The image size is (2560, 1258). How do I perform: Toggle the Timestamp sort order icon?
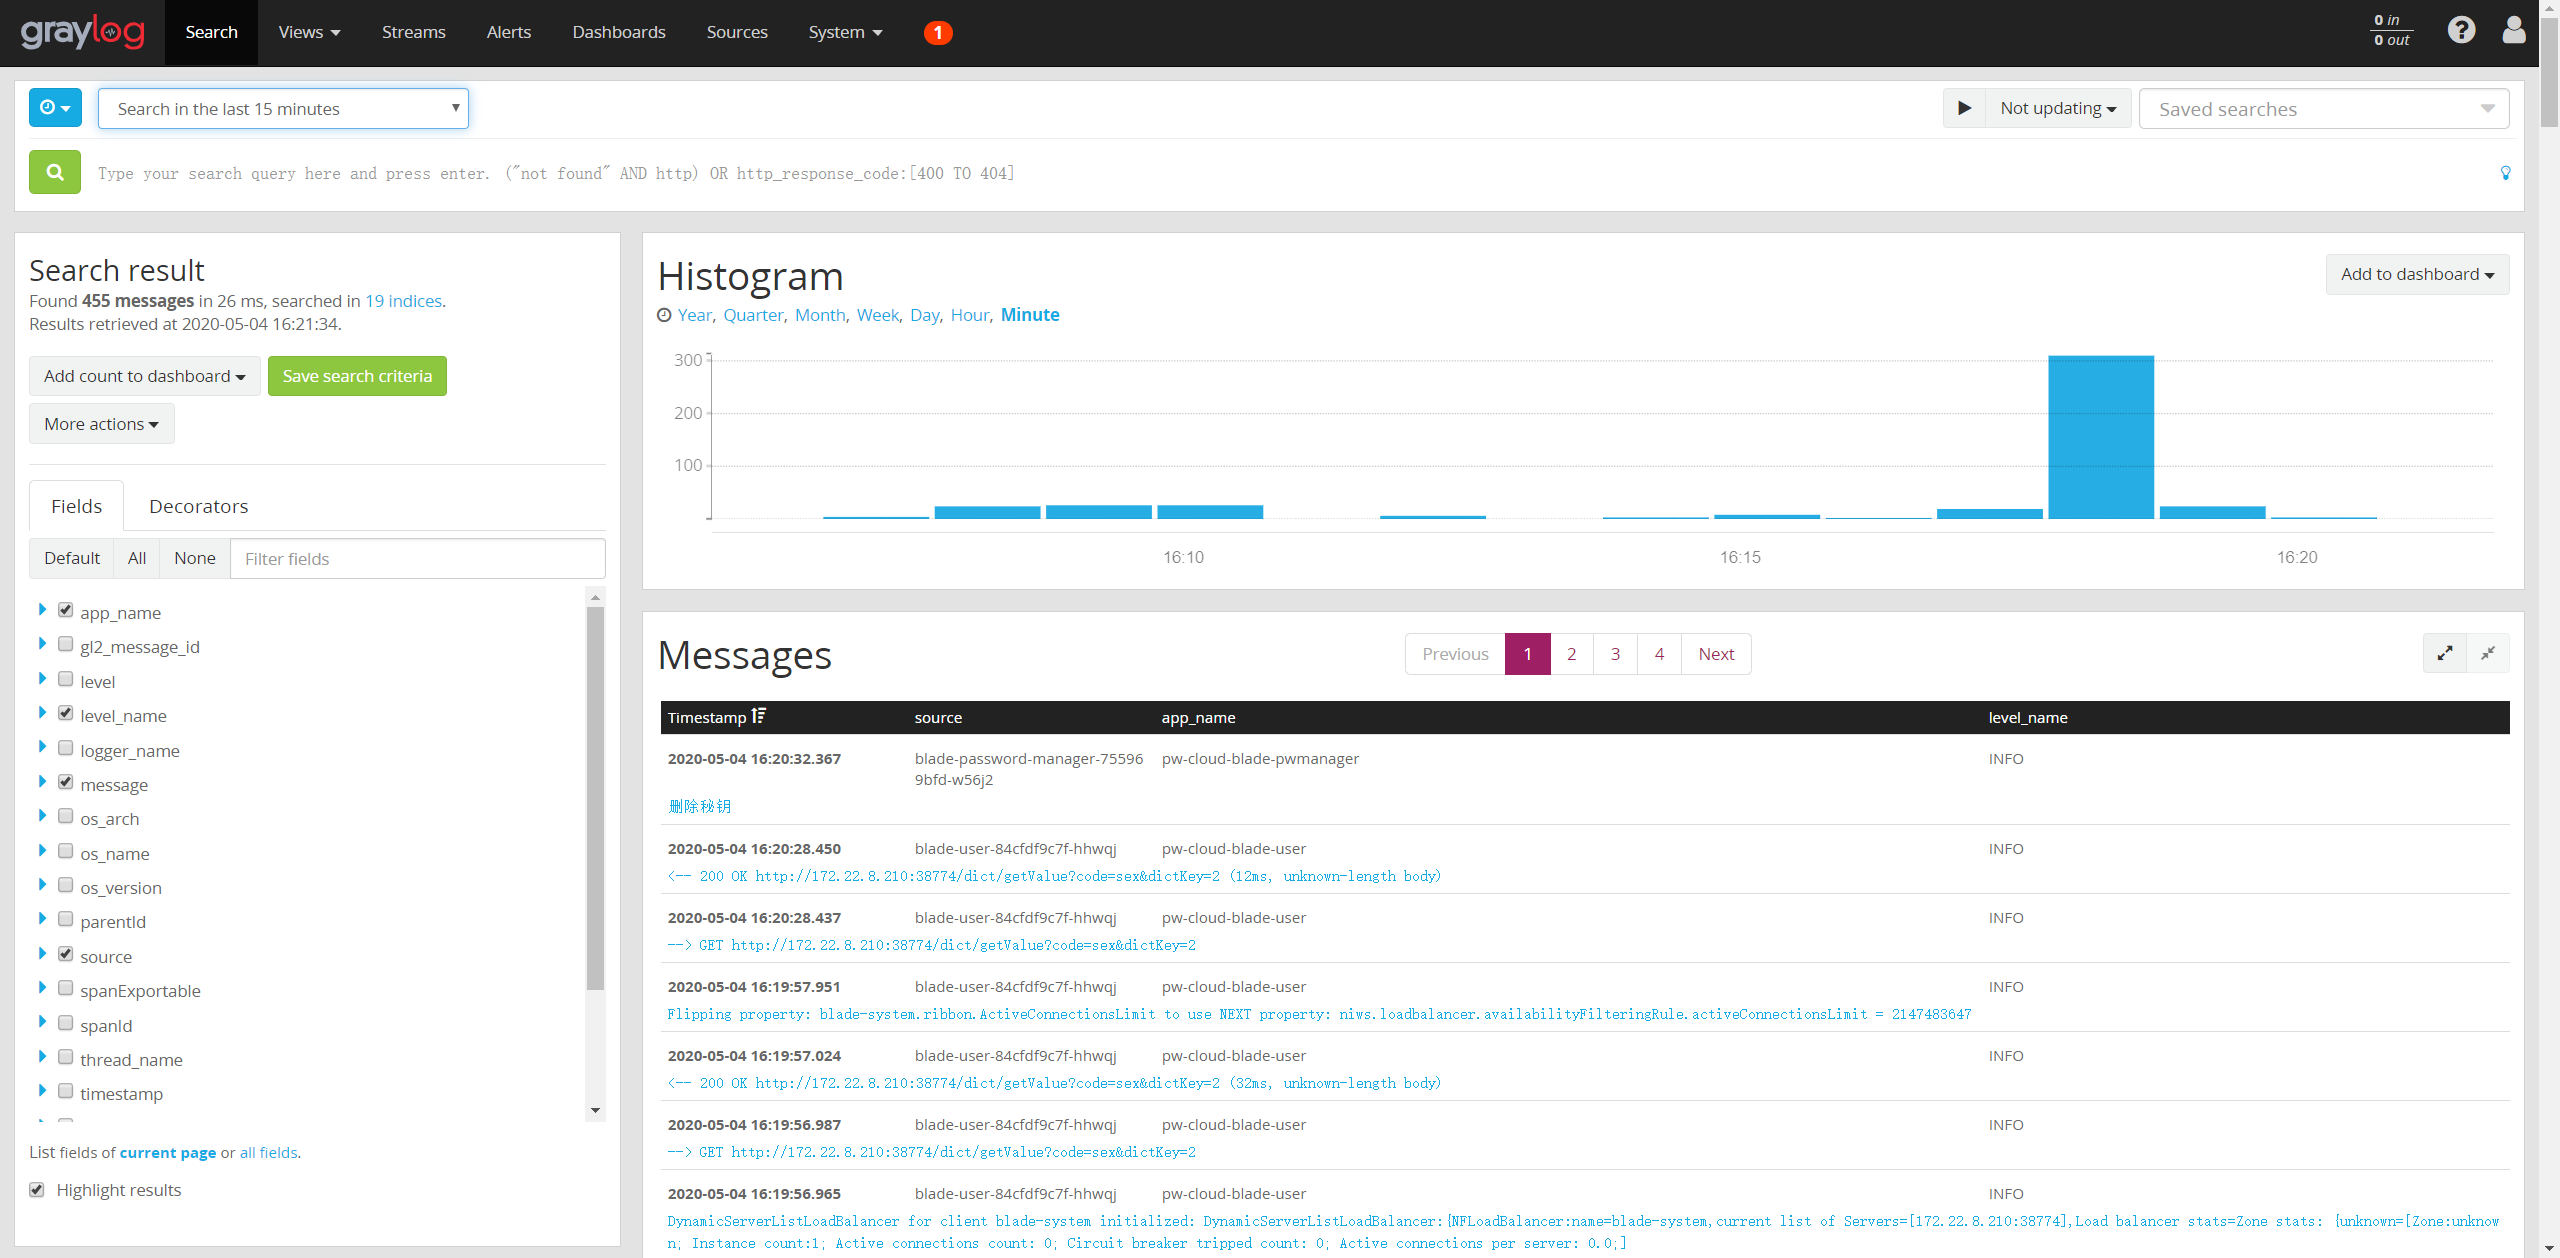point(759,716)
